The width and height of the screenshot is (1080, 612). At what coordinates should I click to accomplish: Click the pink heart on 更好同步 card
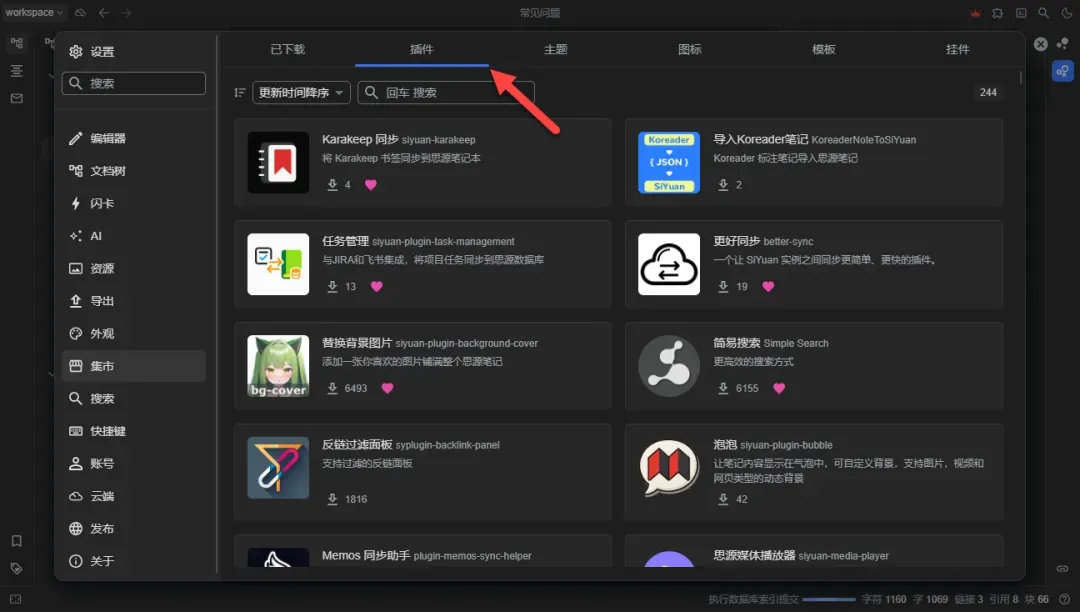[768, 286]
